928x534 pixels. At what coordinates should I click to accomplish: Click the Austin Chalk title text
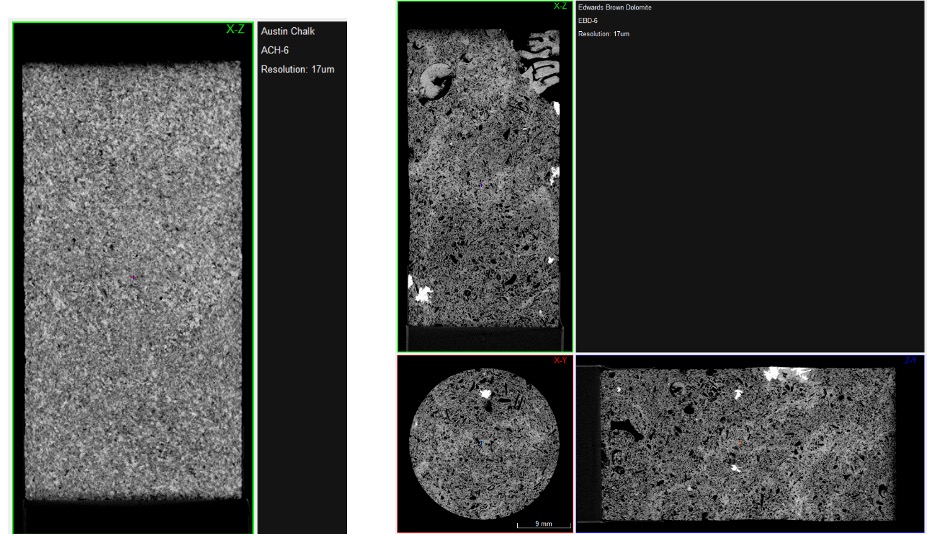pos(288,31)
